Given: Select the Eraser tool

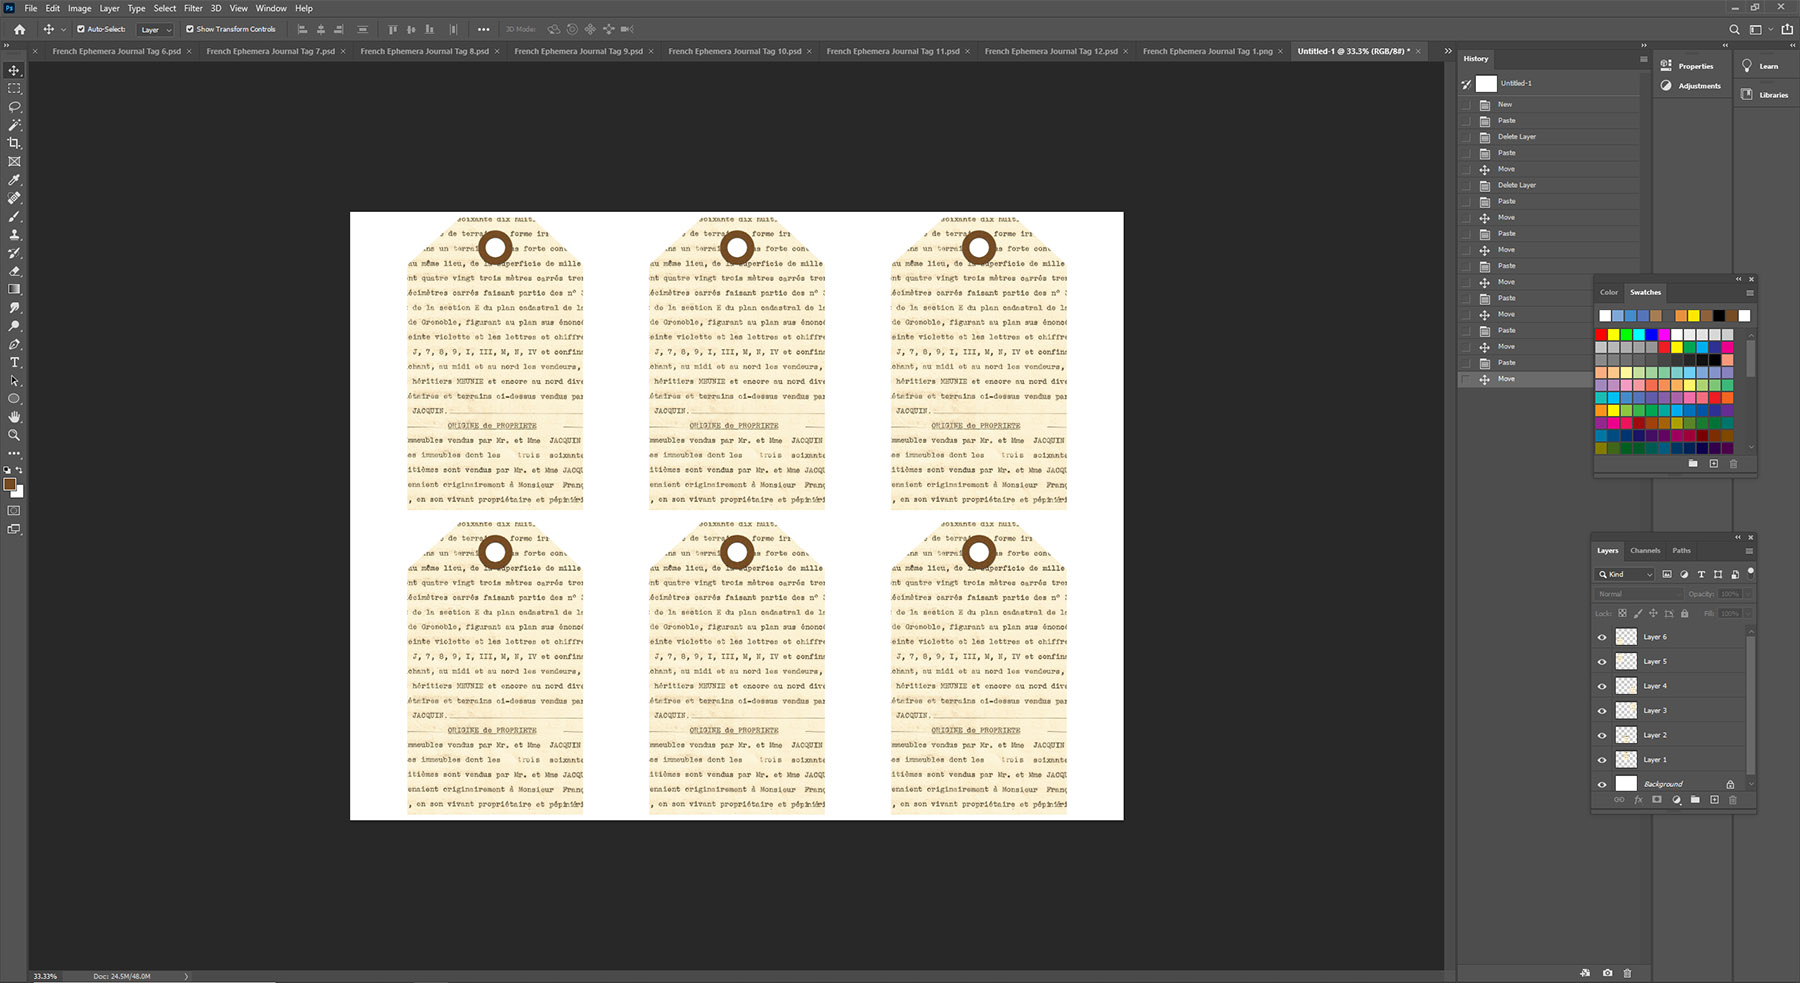Looking at the screenshot, I should 14,271.
